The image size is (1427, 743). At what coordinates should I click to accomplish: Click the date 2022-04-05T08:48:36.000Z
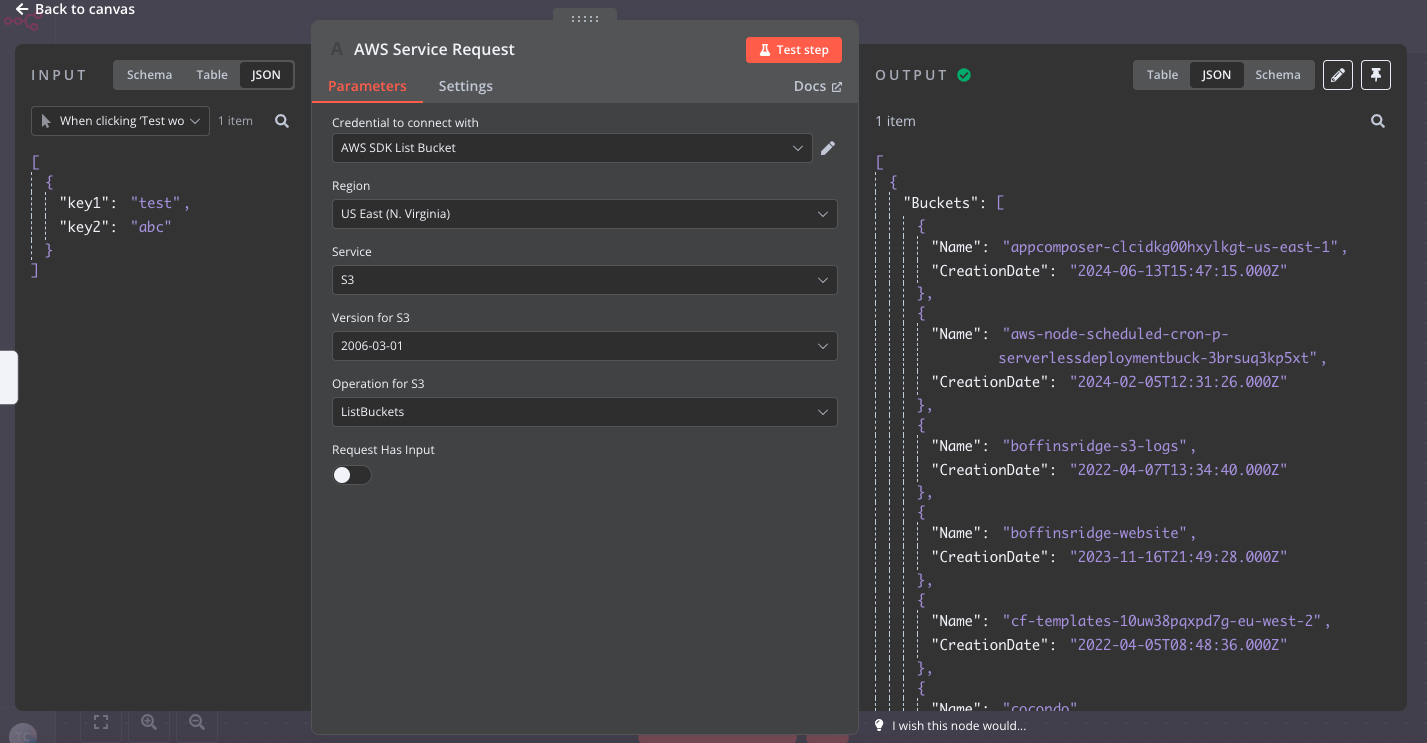(x=1178, y=645)
